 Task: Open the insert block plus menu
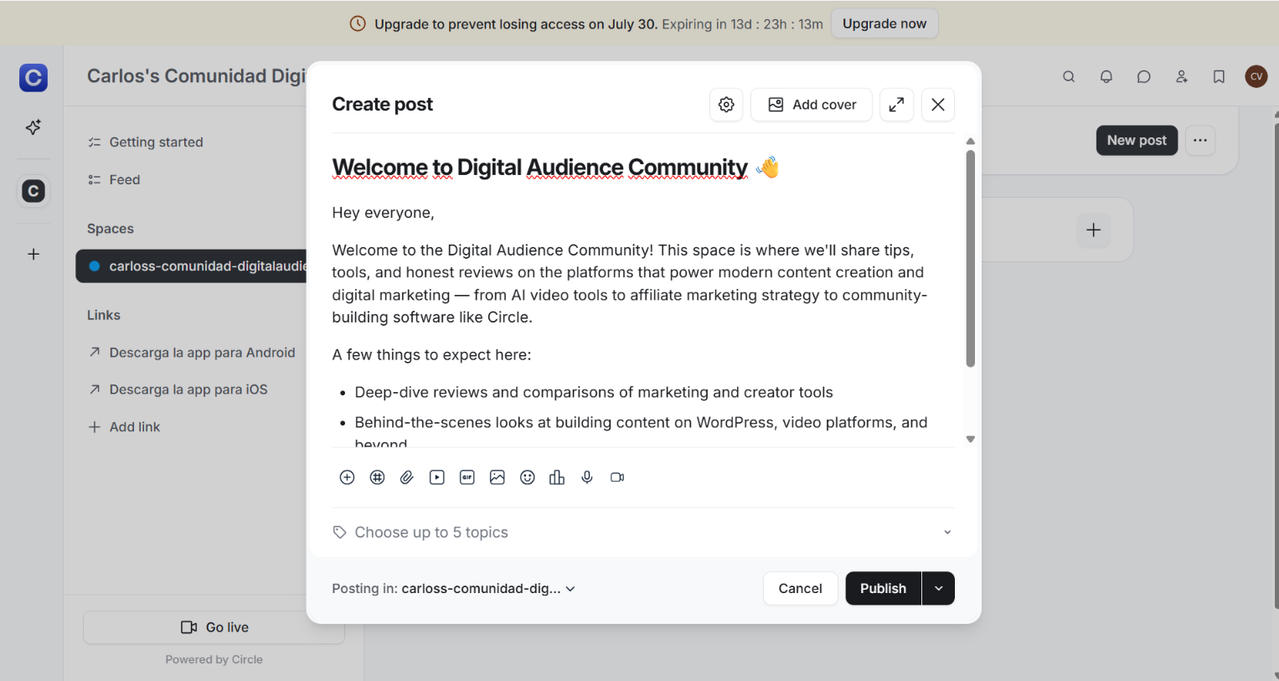pos(347,478)
